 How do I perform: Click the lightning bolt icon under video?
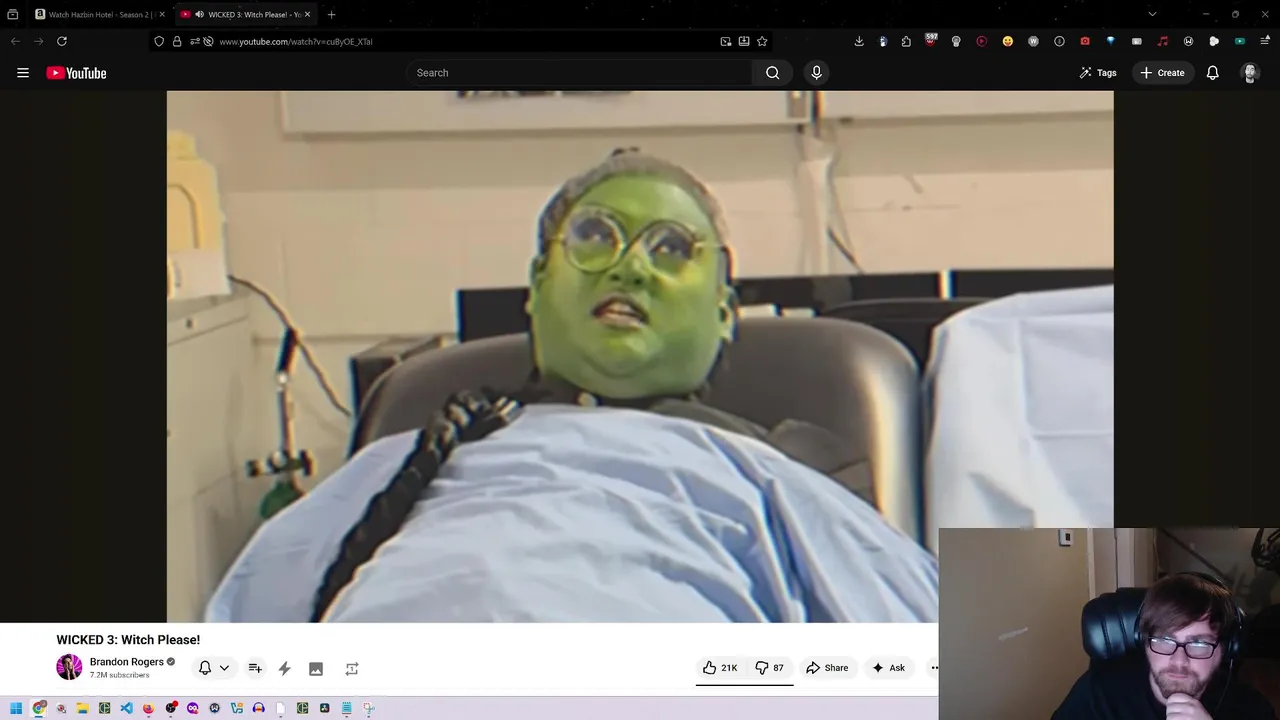[284, 668]
